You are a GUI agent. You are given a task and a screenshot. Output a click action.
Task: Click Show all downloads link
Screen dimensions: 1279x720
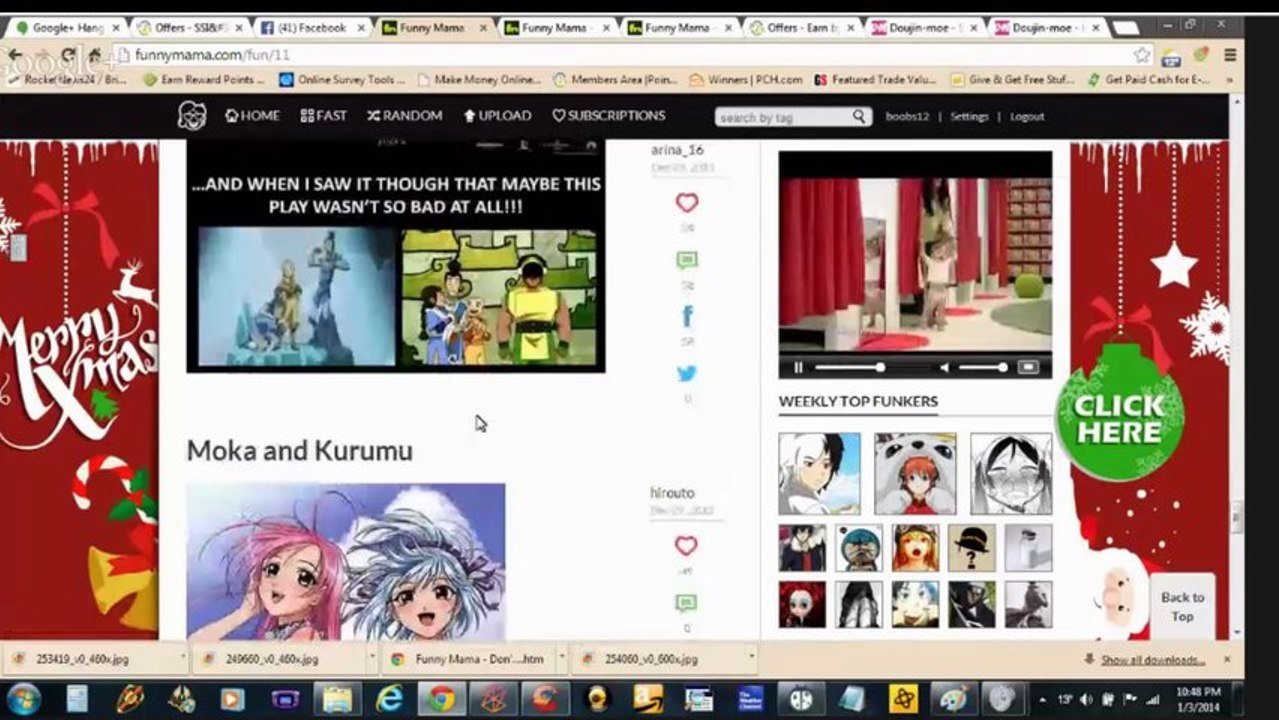click(x=1152, y=660)
